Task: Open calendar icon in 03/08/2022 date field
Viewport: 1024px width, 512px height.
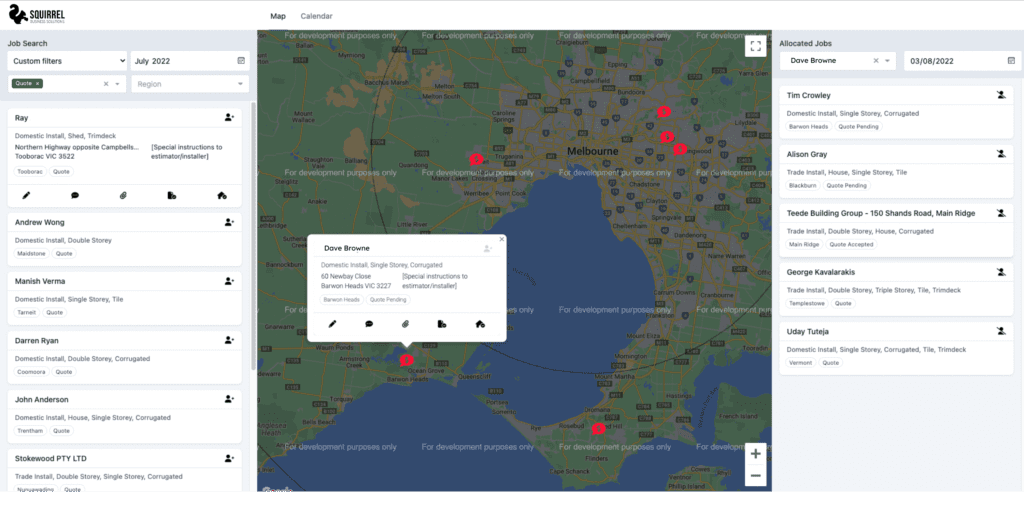Action: tap(1012, 61)
